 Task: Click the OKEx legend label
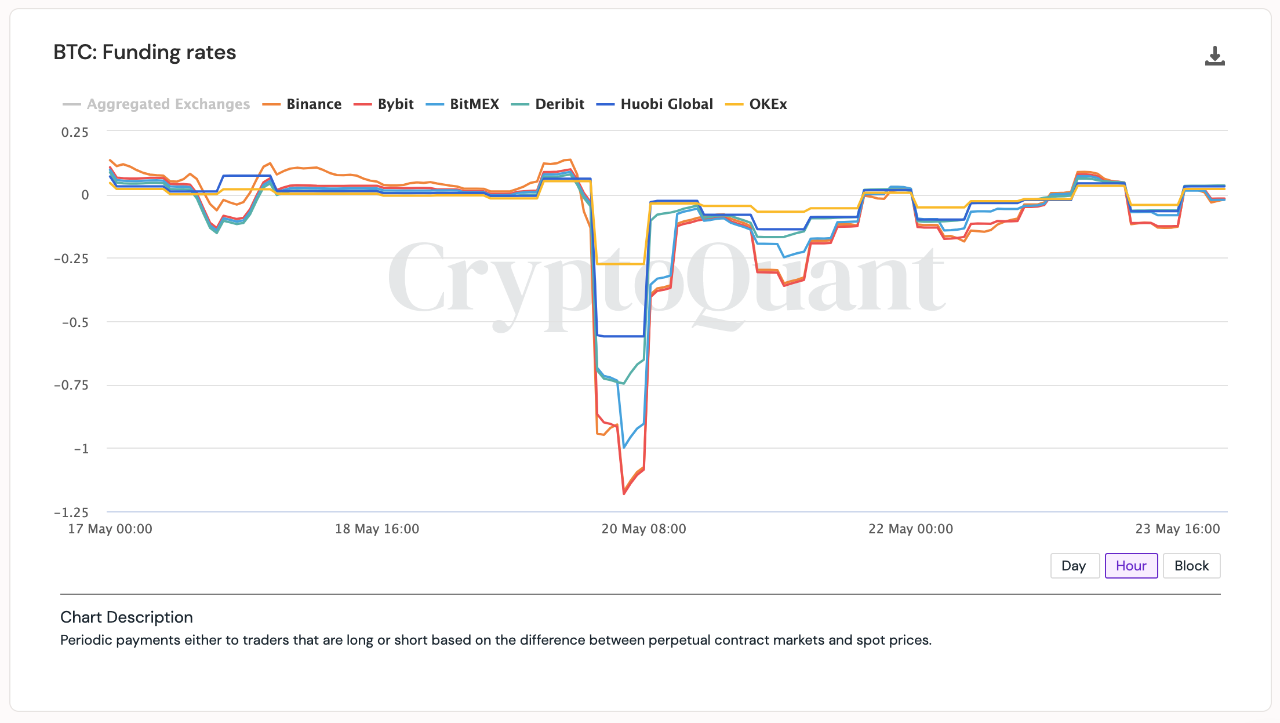click(766, 103)
